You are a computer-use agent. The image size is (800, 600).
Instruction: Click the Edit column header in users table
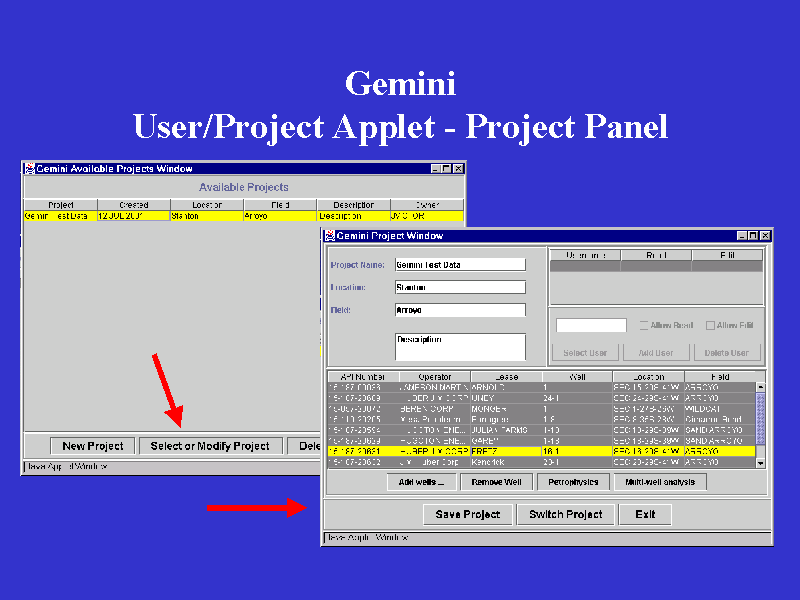727,255
